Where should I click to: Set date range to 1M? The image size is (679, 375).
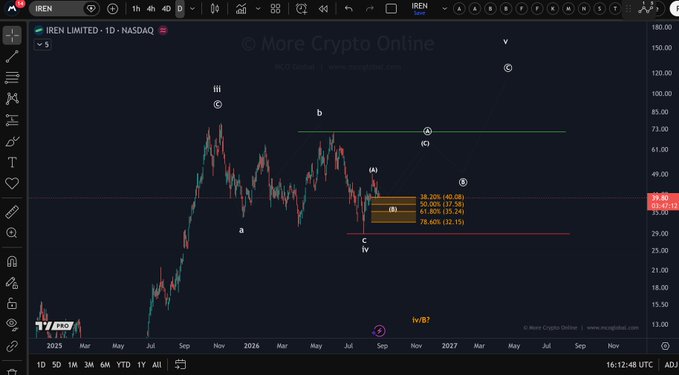click(73, 365)
